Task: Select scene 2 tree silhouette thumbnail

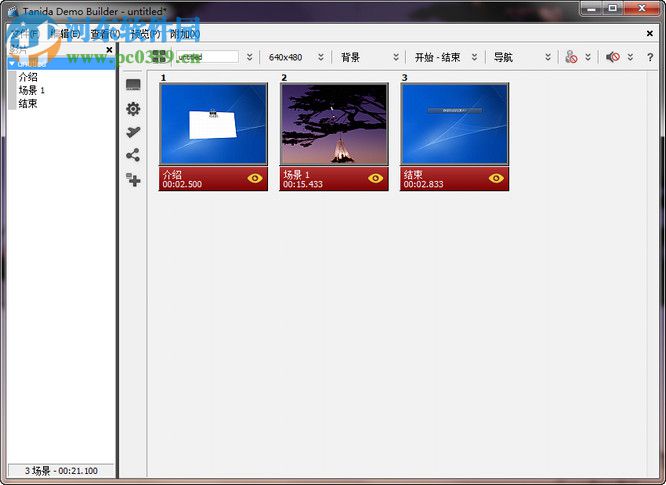Action: point(334,124)
